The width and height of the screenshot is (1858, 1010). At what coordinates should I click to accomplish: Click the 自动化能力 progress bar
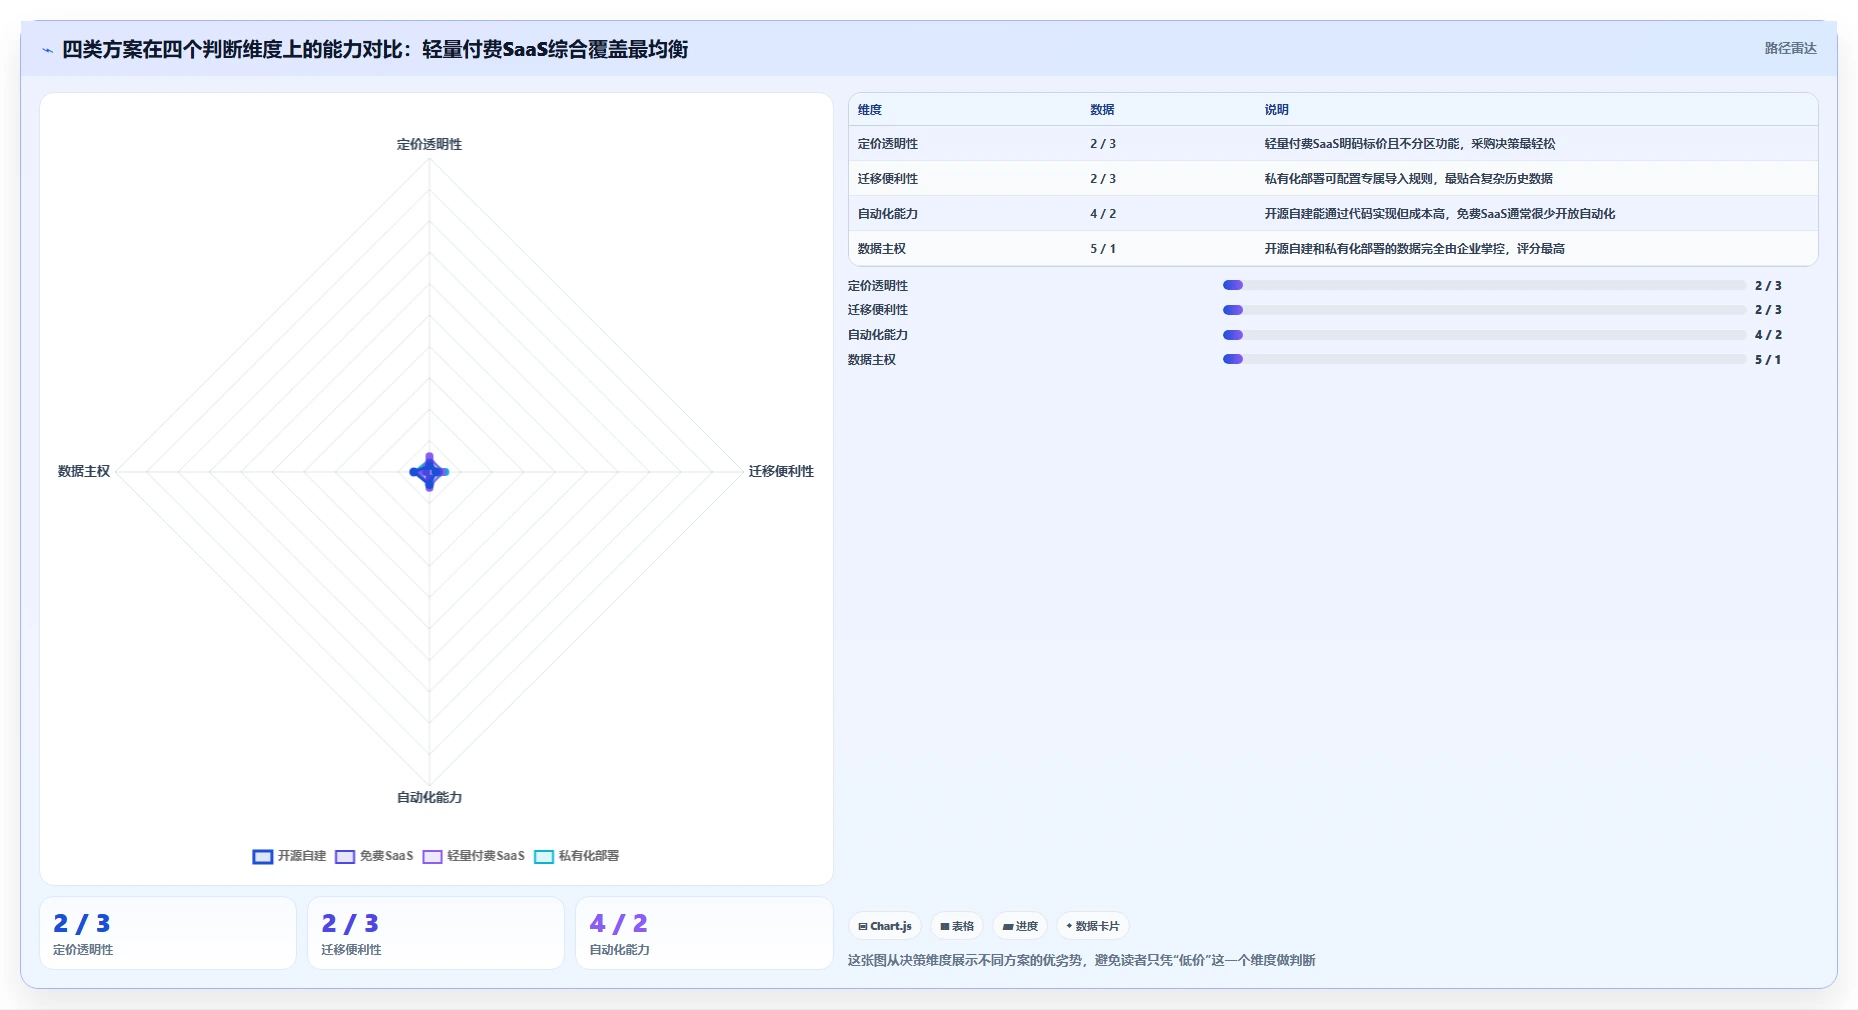(x=1484, y=335)
